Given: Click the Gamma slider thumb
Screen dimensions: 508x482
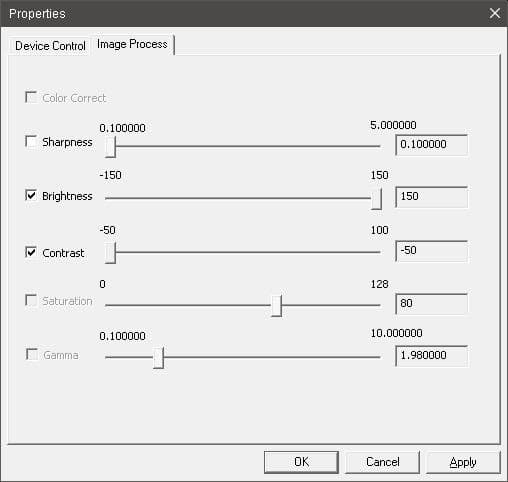Looking at the screenshot, I should click(158, 358).
